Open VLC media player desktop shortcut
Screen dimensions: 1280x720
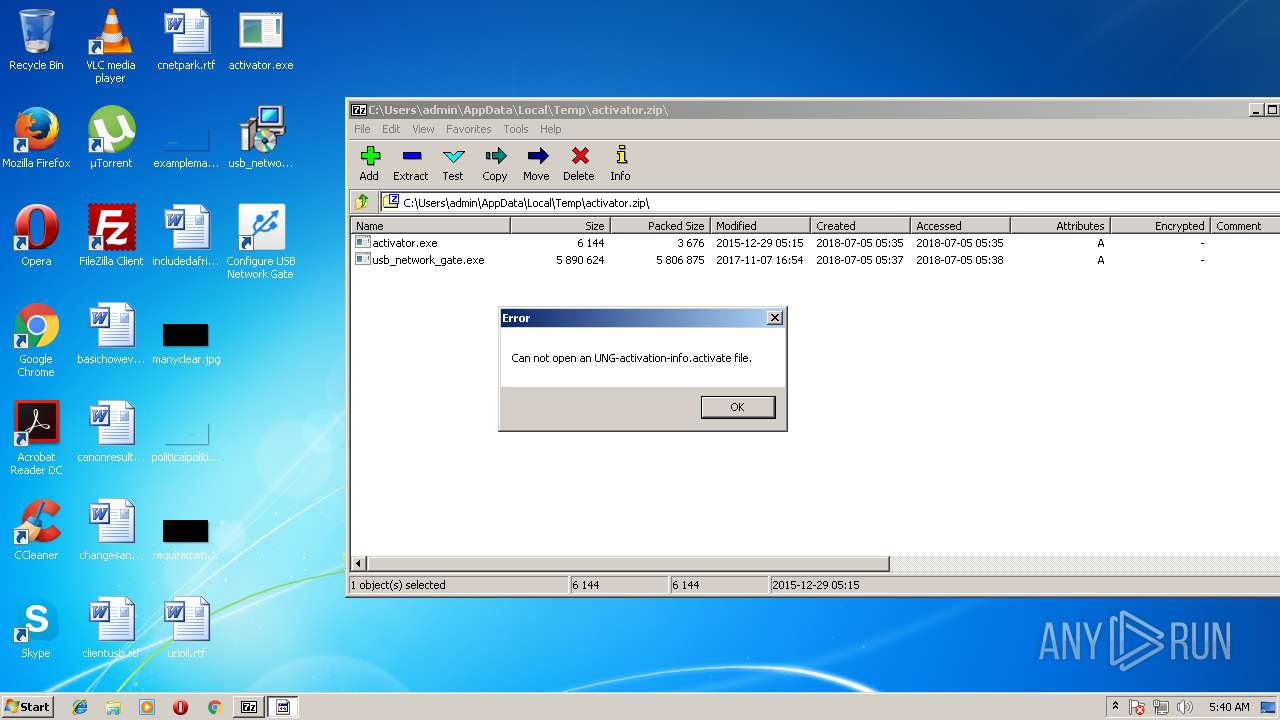click(x=110, y=46)
